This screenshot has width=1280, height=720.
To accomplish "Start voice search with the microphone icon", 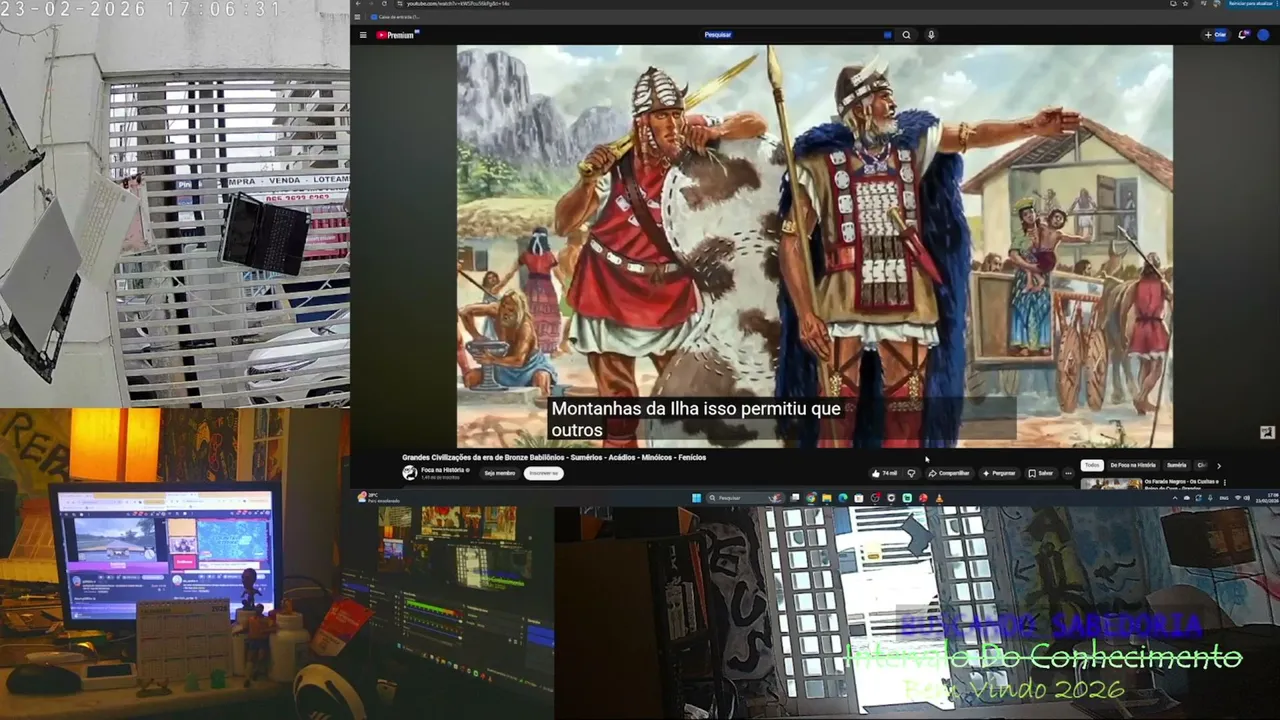I will (x=931, y=35).
